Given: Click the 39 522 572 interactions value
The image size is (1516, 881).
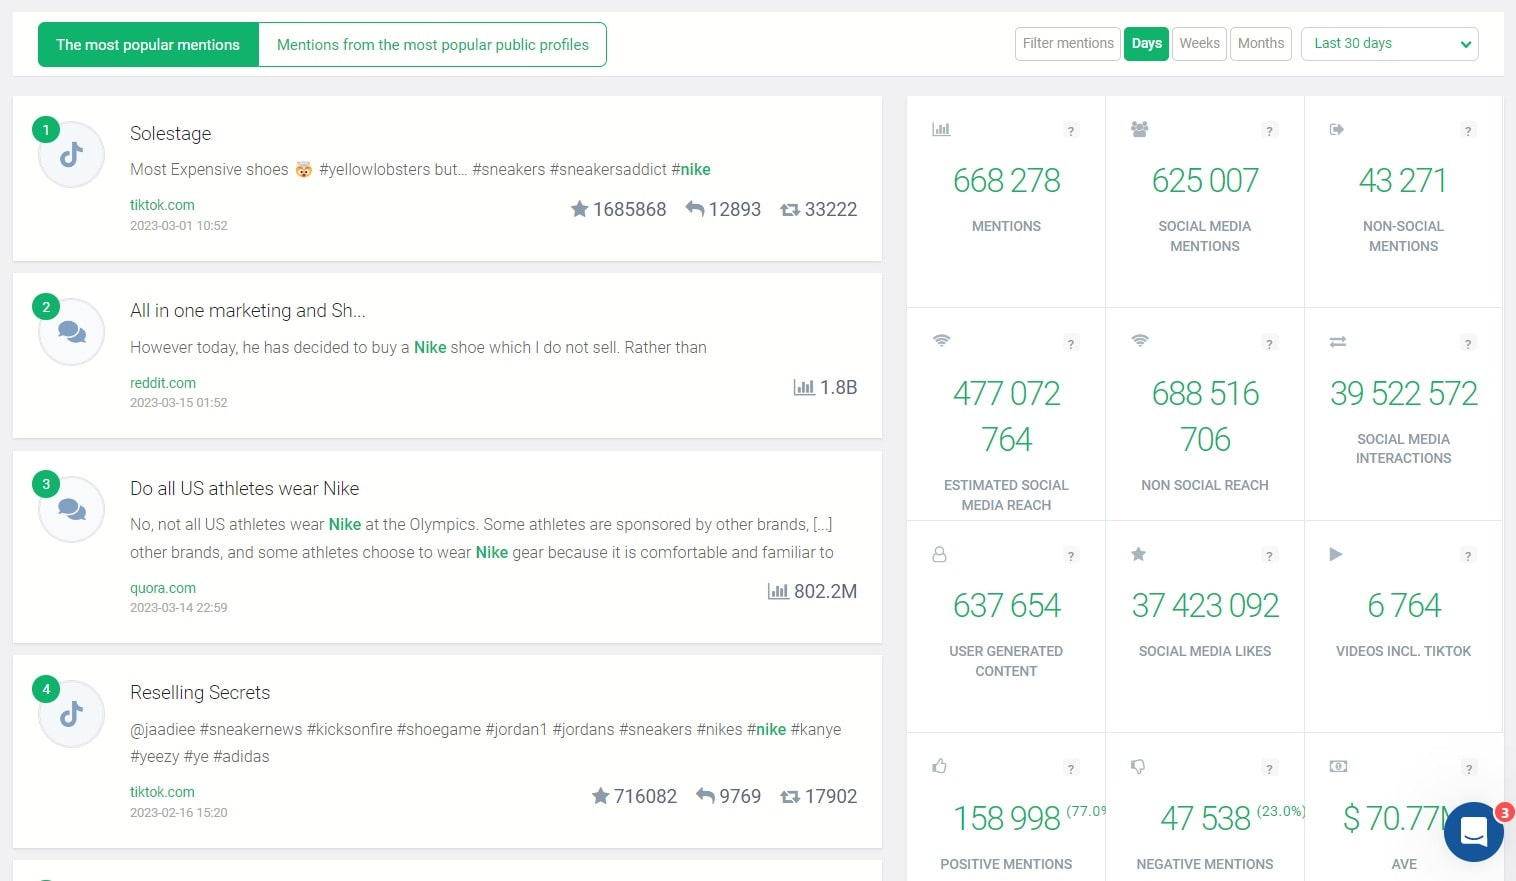Looking at the screenshot, I should point(1404,394).
